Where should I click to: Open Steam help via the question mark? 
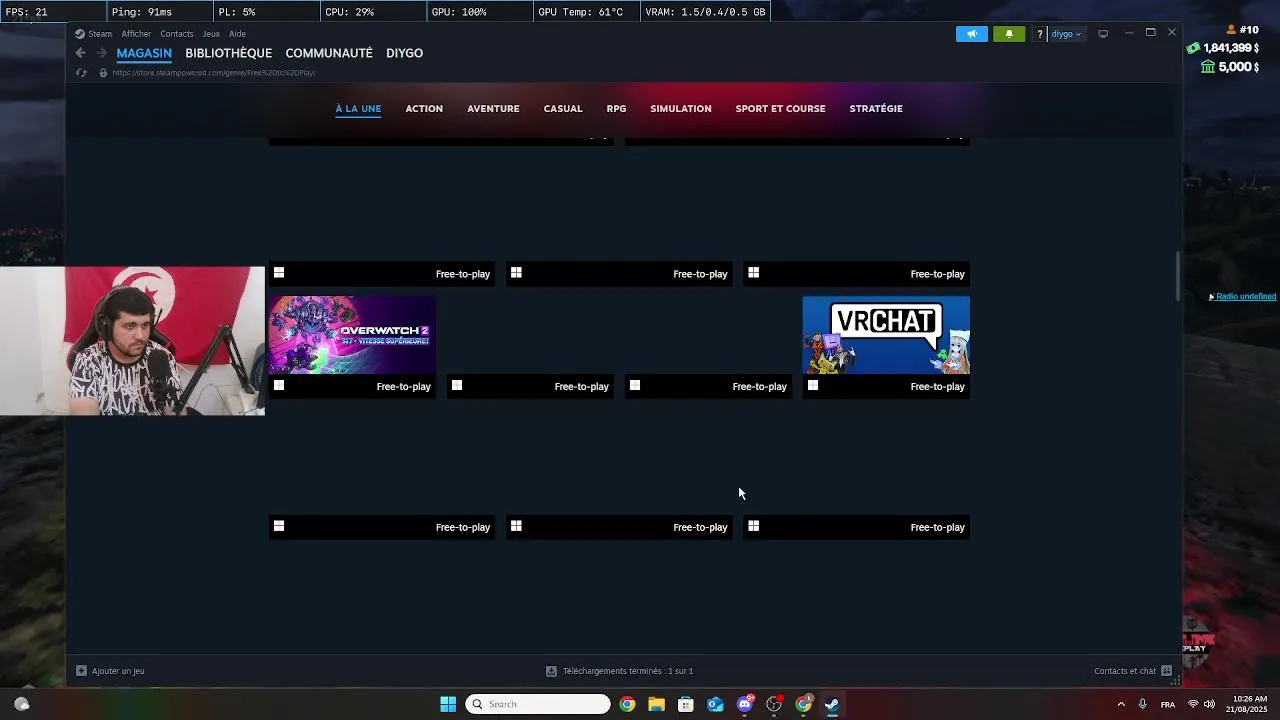pyautogui.click(x=1040, y=34)
